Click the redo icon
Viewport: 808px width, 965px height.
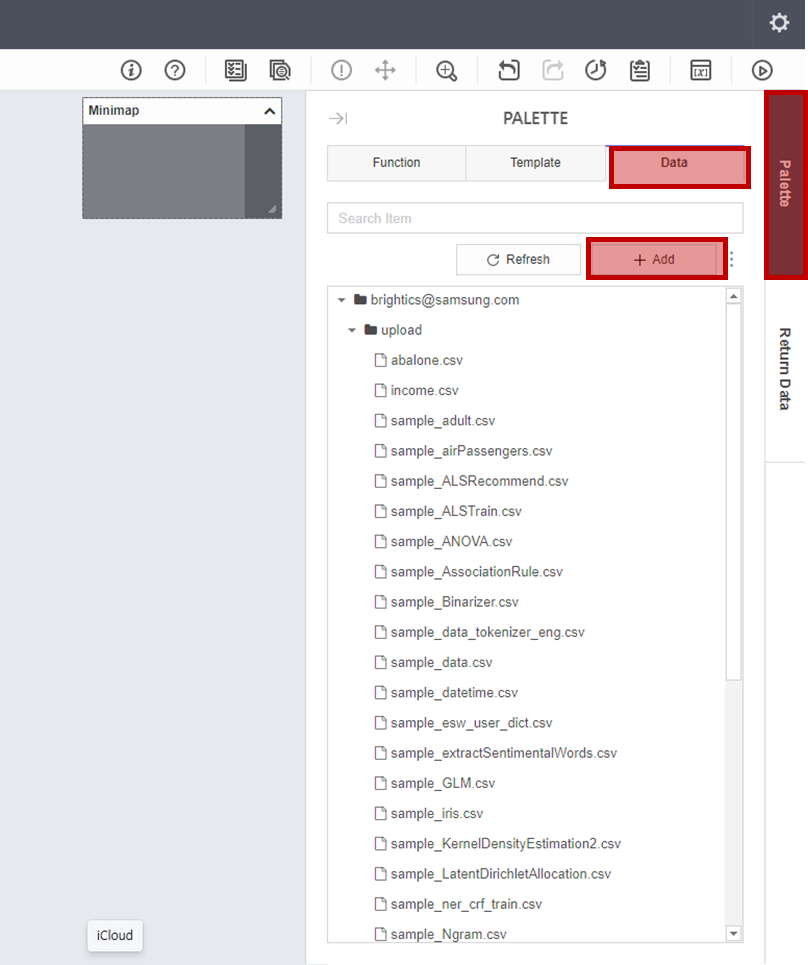(553, 70)
